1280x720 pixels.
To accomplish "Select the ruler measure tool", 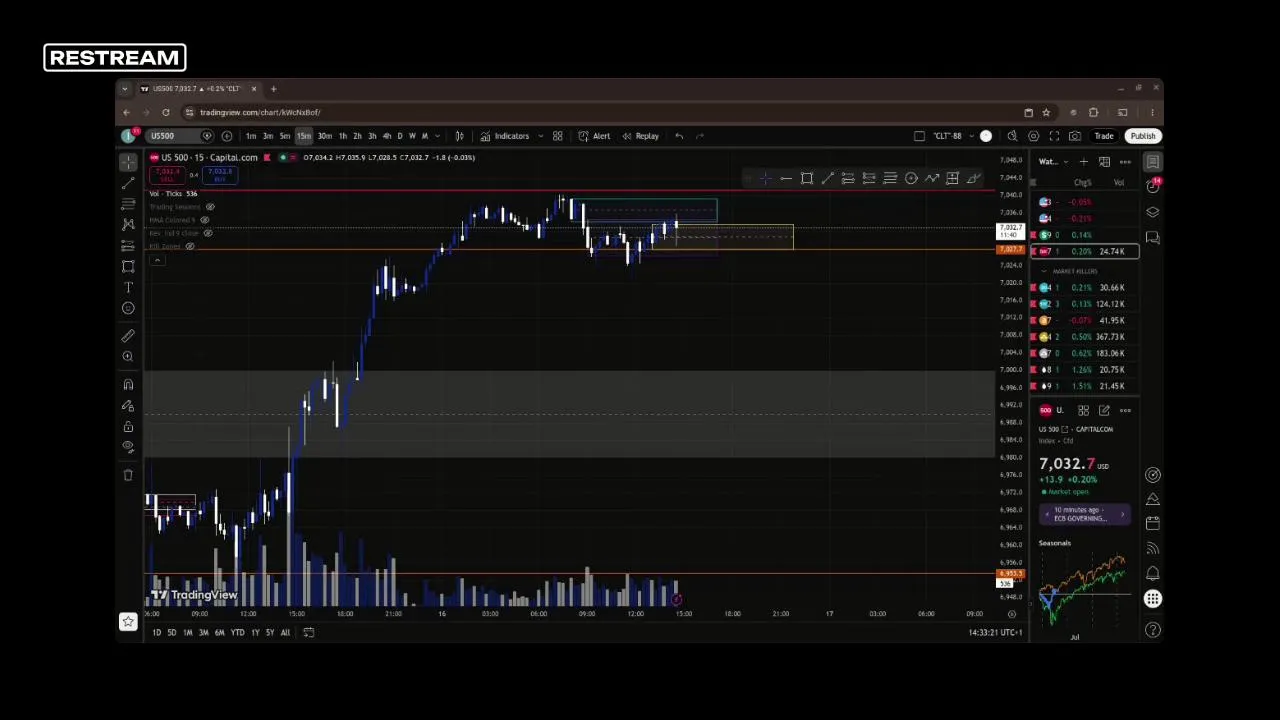I will pos(128,336).
